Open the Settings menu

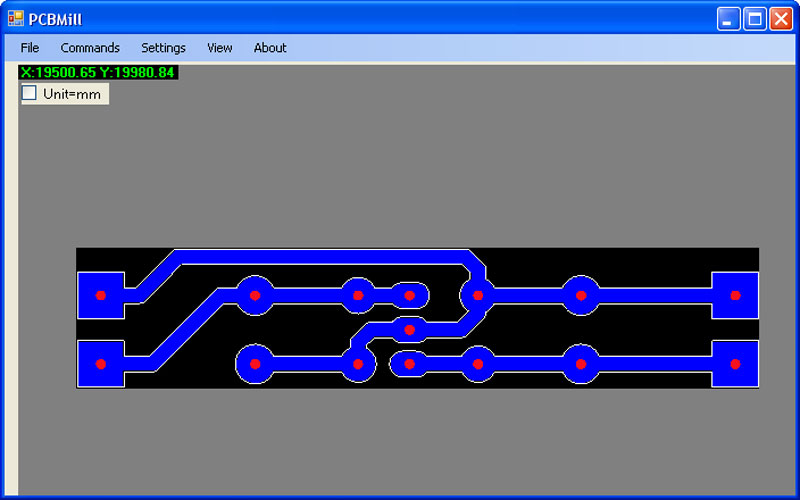(163, 48)
